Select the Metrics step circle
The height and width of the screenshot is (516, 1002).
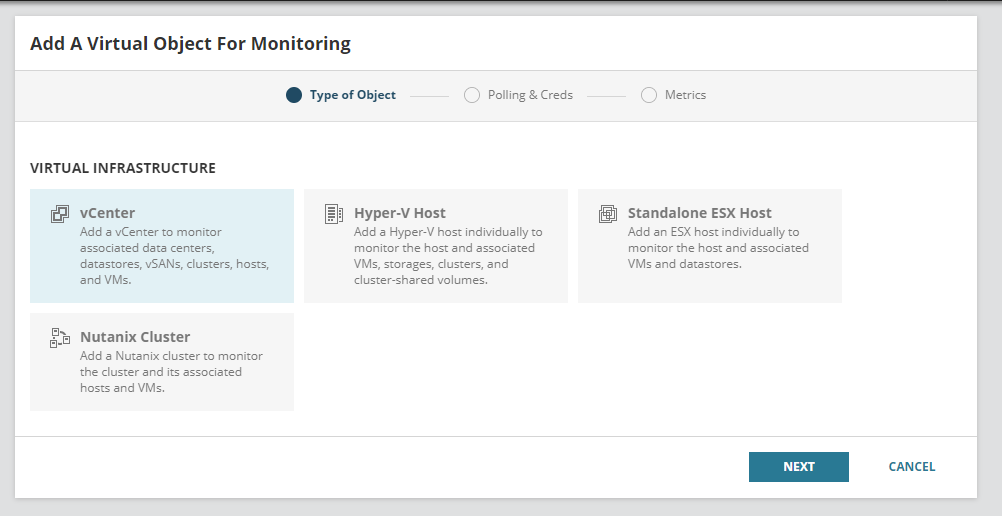pos(649,95)
